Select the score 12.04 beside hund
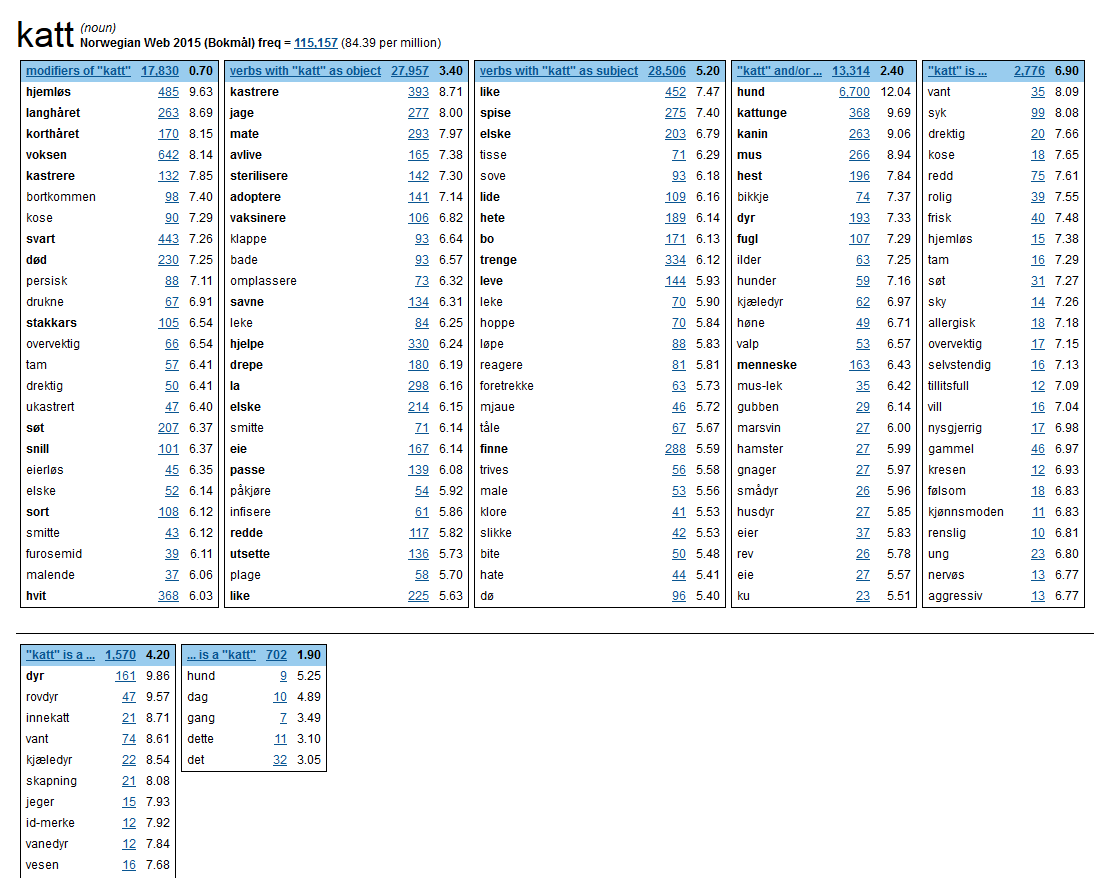Screen dimensions: 1094x878 coord(895,91)
